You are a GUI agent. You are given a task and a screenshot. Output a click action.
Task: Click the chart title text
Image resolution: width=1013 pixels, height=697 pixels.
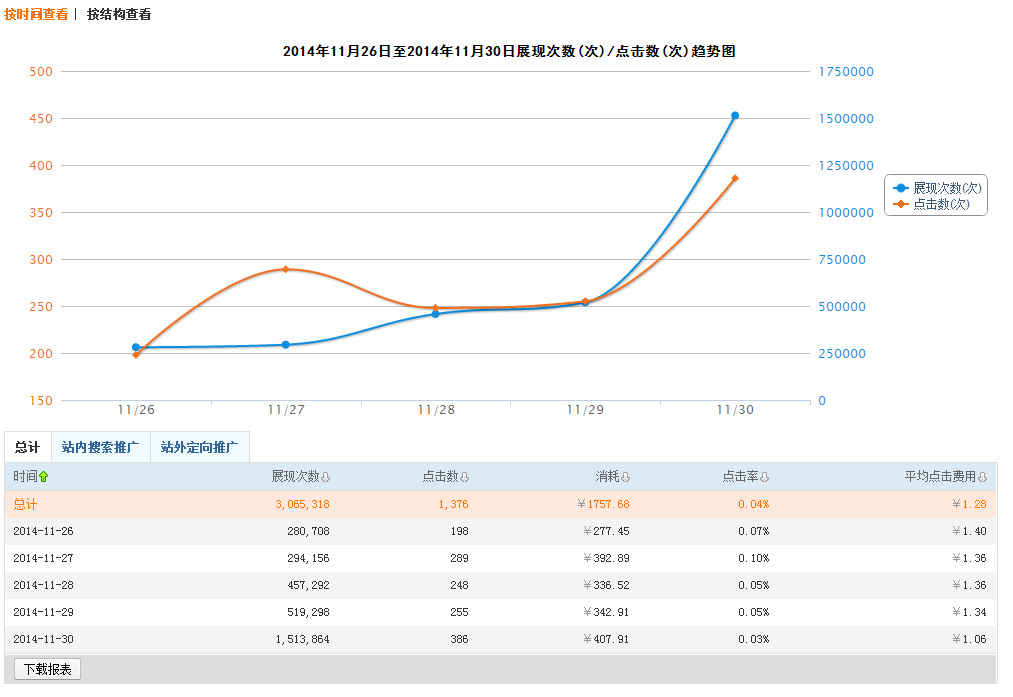tap(509, 51)
